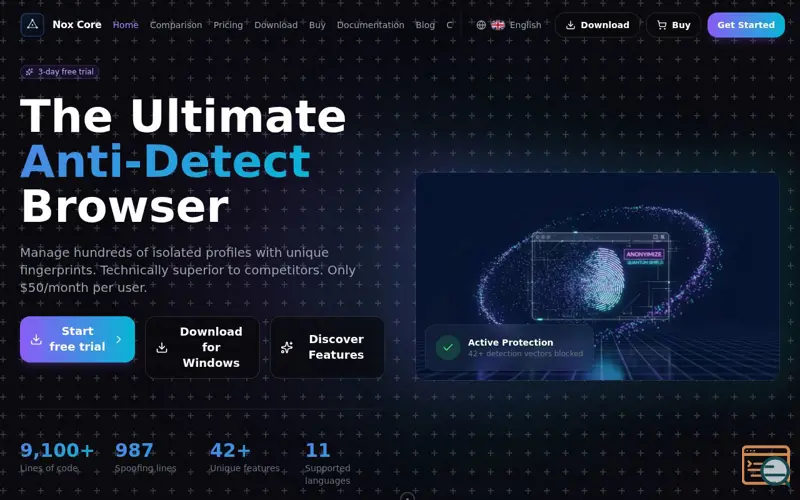Click '42+ detection vectors blocked' text
The height and width of the screenshot is (500, 800).
coord(526,353)
